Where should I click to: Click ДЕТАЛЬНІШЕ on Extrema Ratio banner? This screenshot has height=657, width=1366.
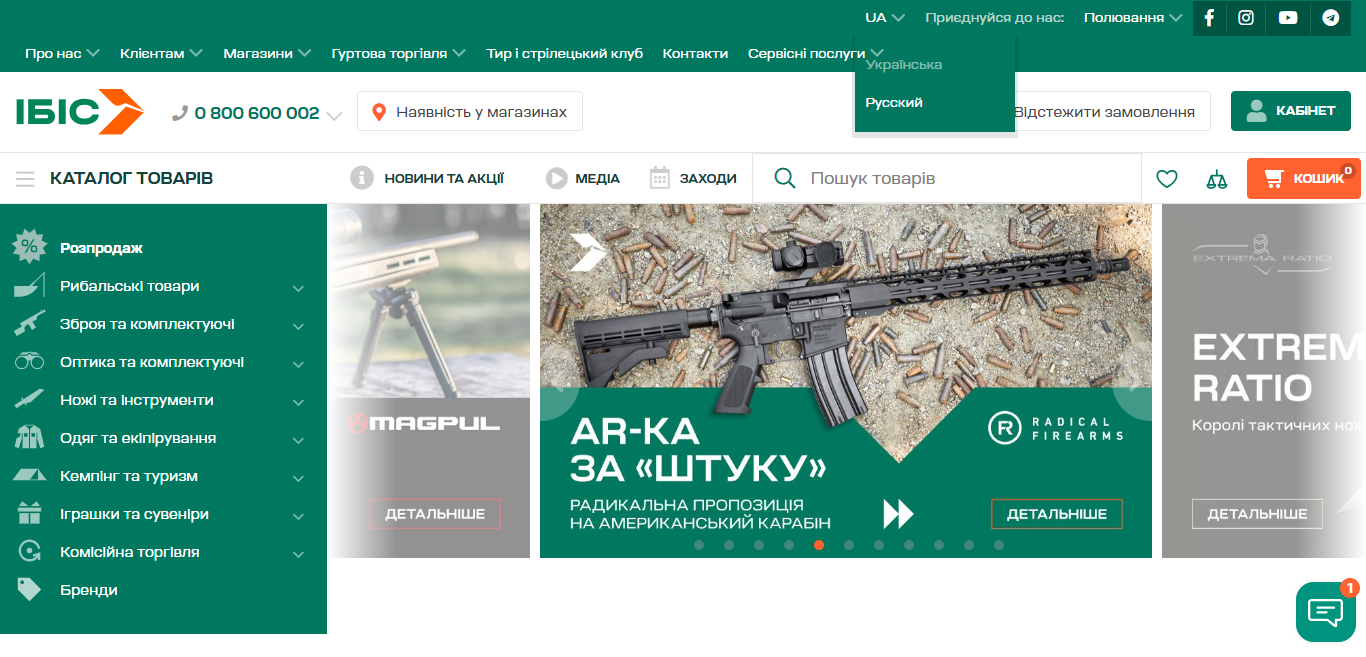[x=1257, y=514]
